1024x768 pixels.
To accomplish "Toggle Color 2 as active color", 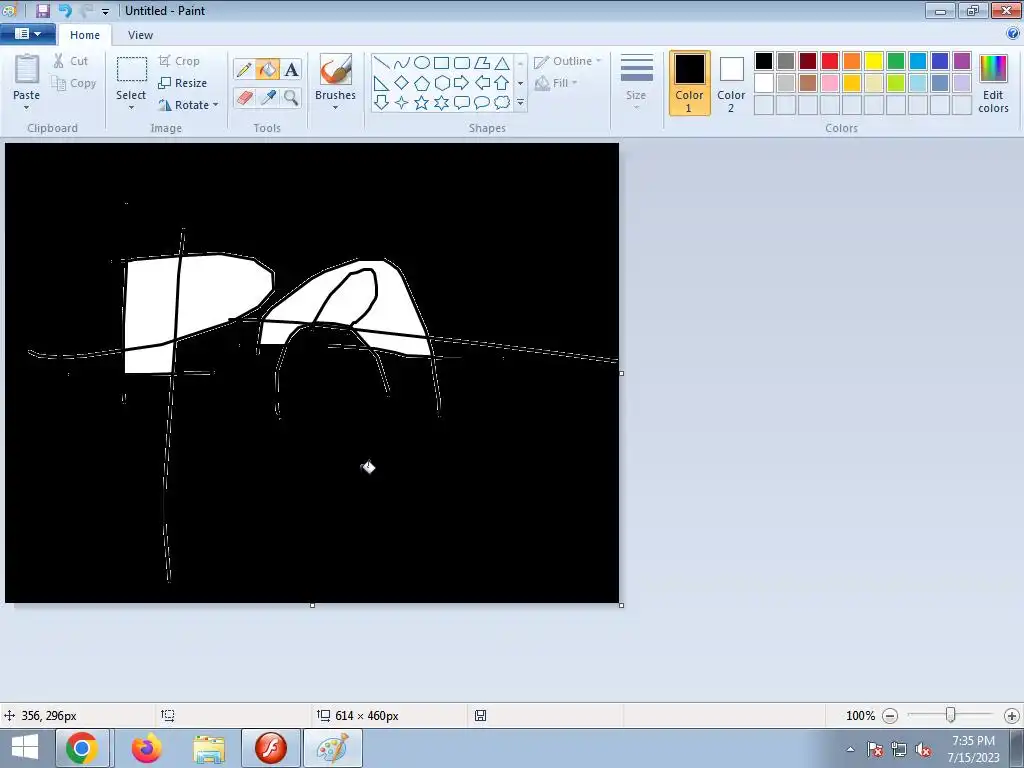I will coord(731,83).
